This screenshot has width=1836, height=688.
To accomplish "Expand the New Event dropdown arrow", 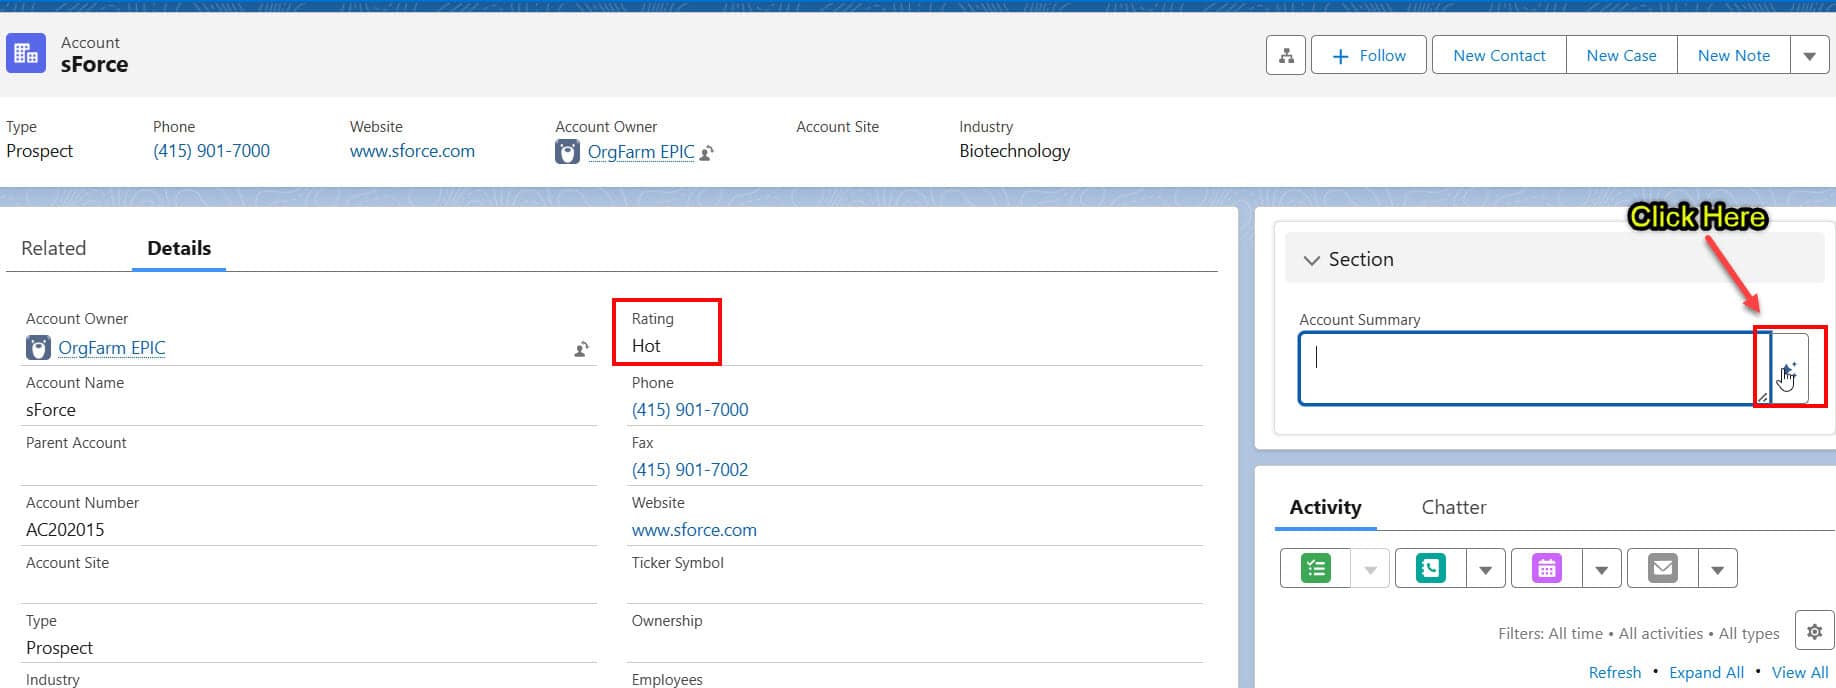I will coord(1601,570).
